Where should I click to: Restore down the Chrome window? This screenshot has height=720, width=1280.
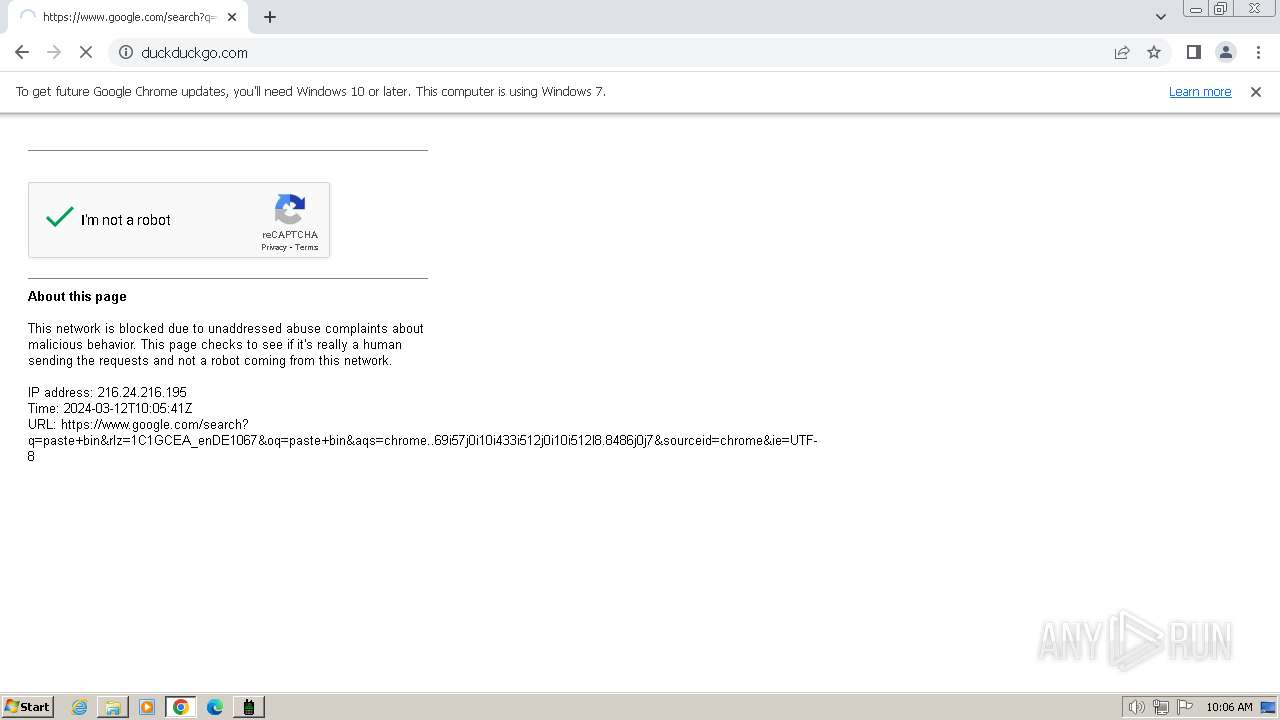coord(1221,9)
